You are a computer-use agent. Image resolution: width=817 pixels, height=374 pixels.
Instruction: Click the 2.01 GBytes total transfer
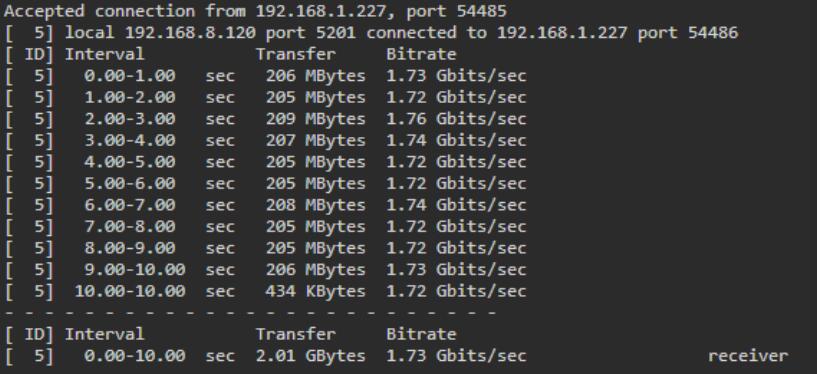(311, 356)
